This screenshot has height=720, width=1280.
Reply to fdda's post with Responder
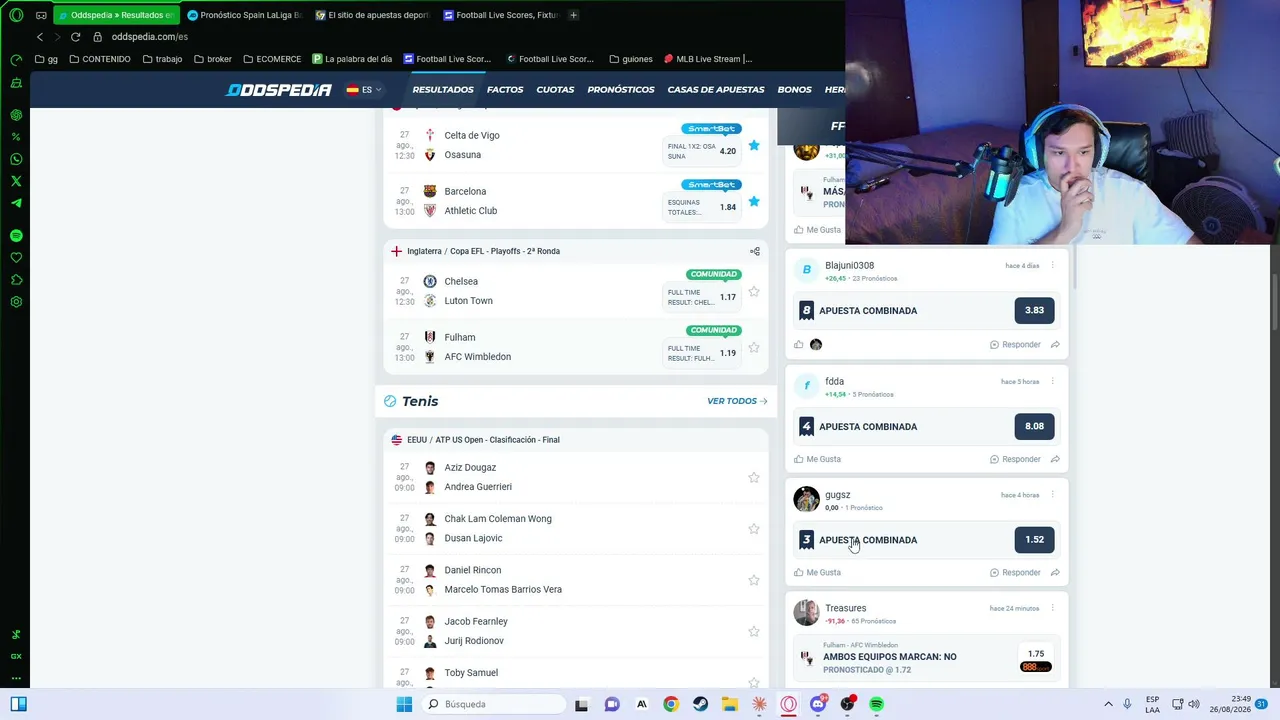coord(1015,459)
